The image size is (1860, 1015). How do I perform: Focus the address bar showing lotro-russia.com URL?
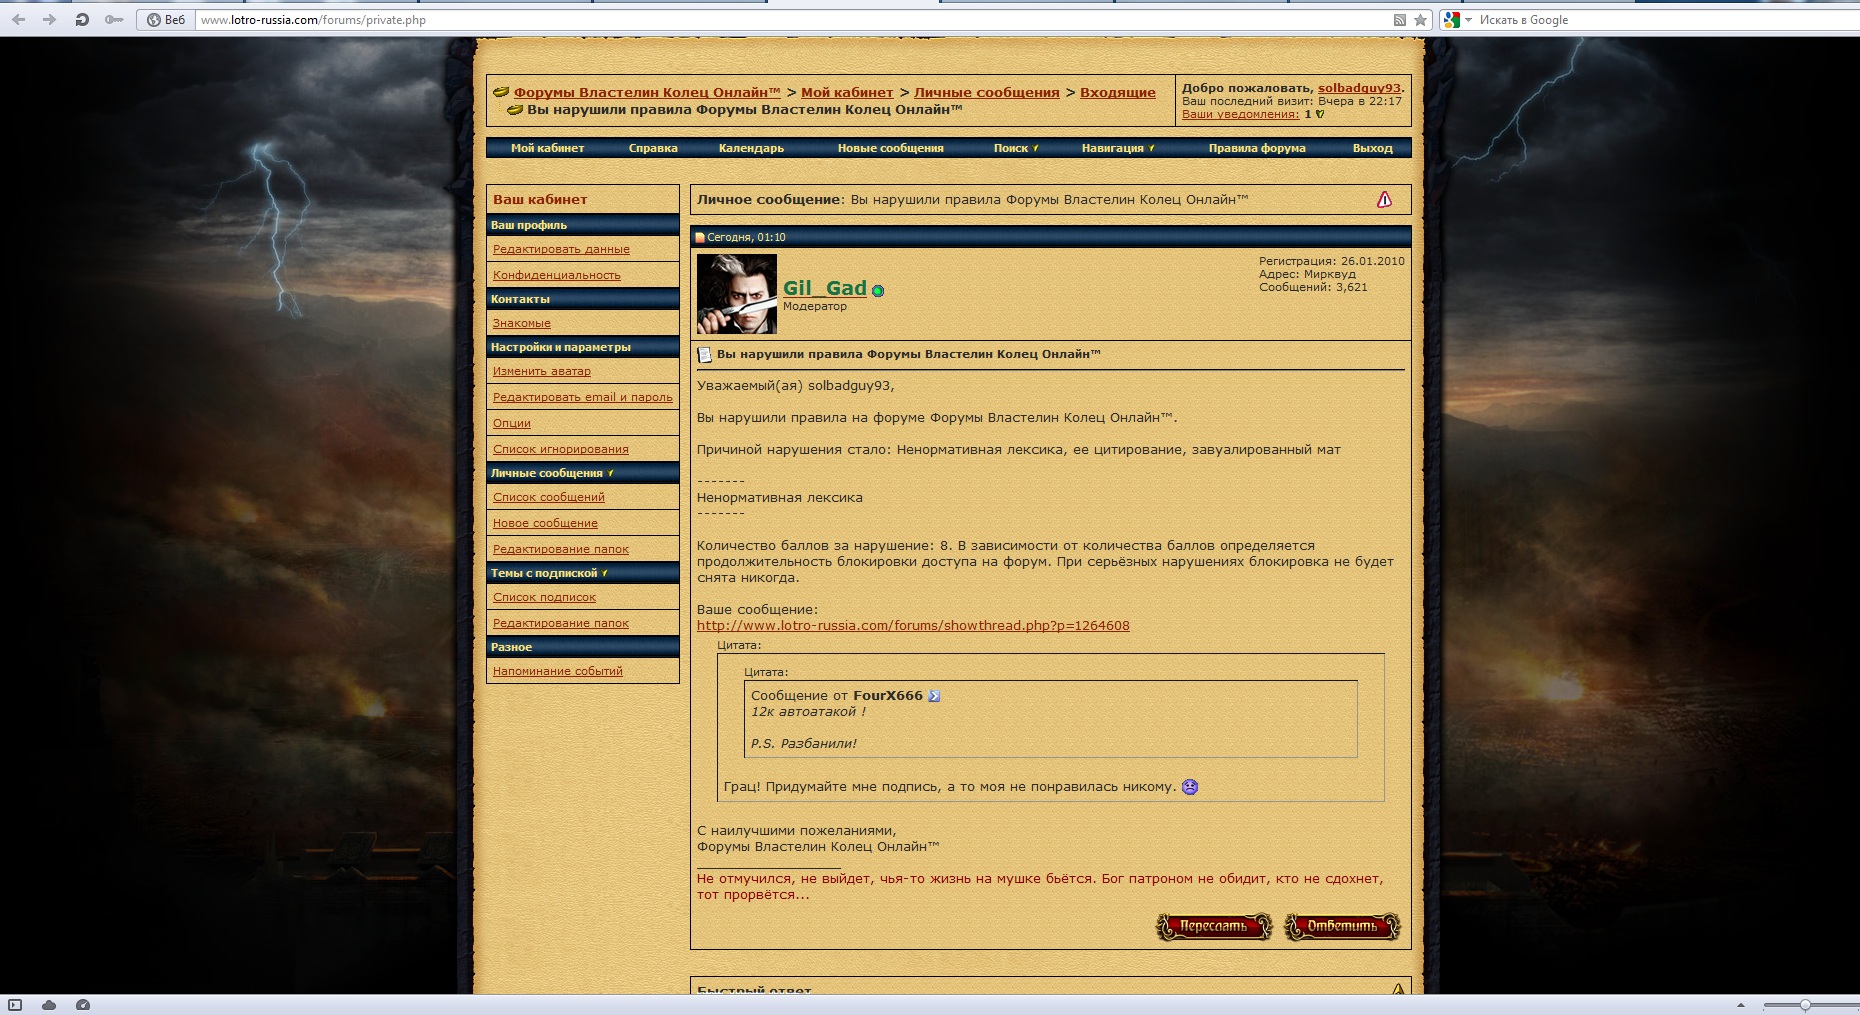click(790, 20)
